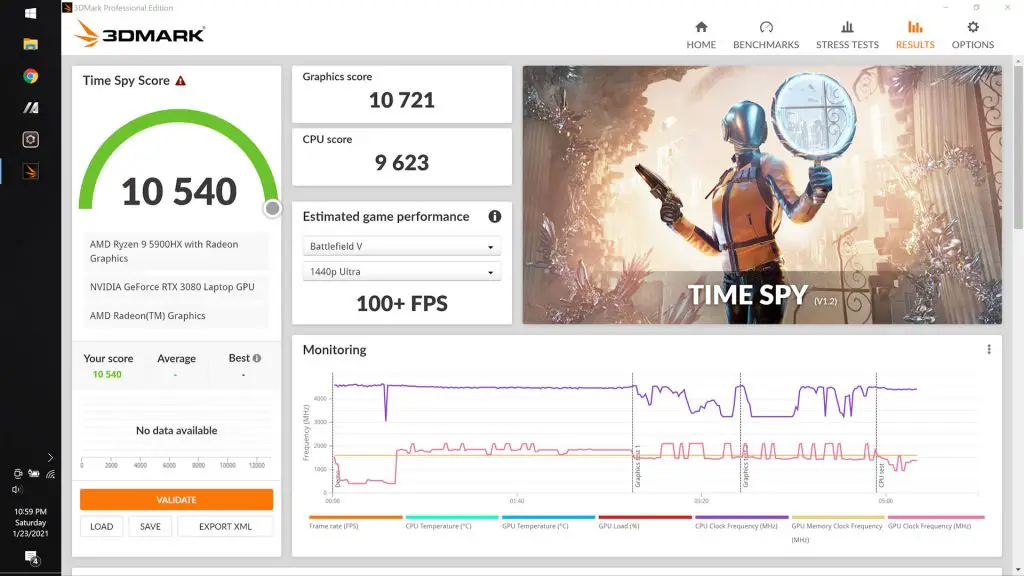Click the CPU test timeline marker
The height and width of the screenshot is (576, 1024).
[x=881, y=475]
